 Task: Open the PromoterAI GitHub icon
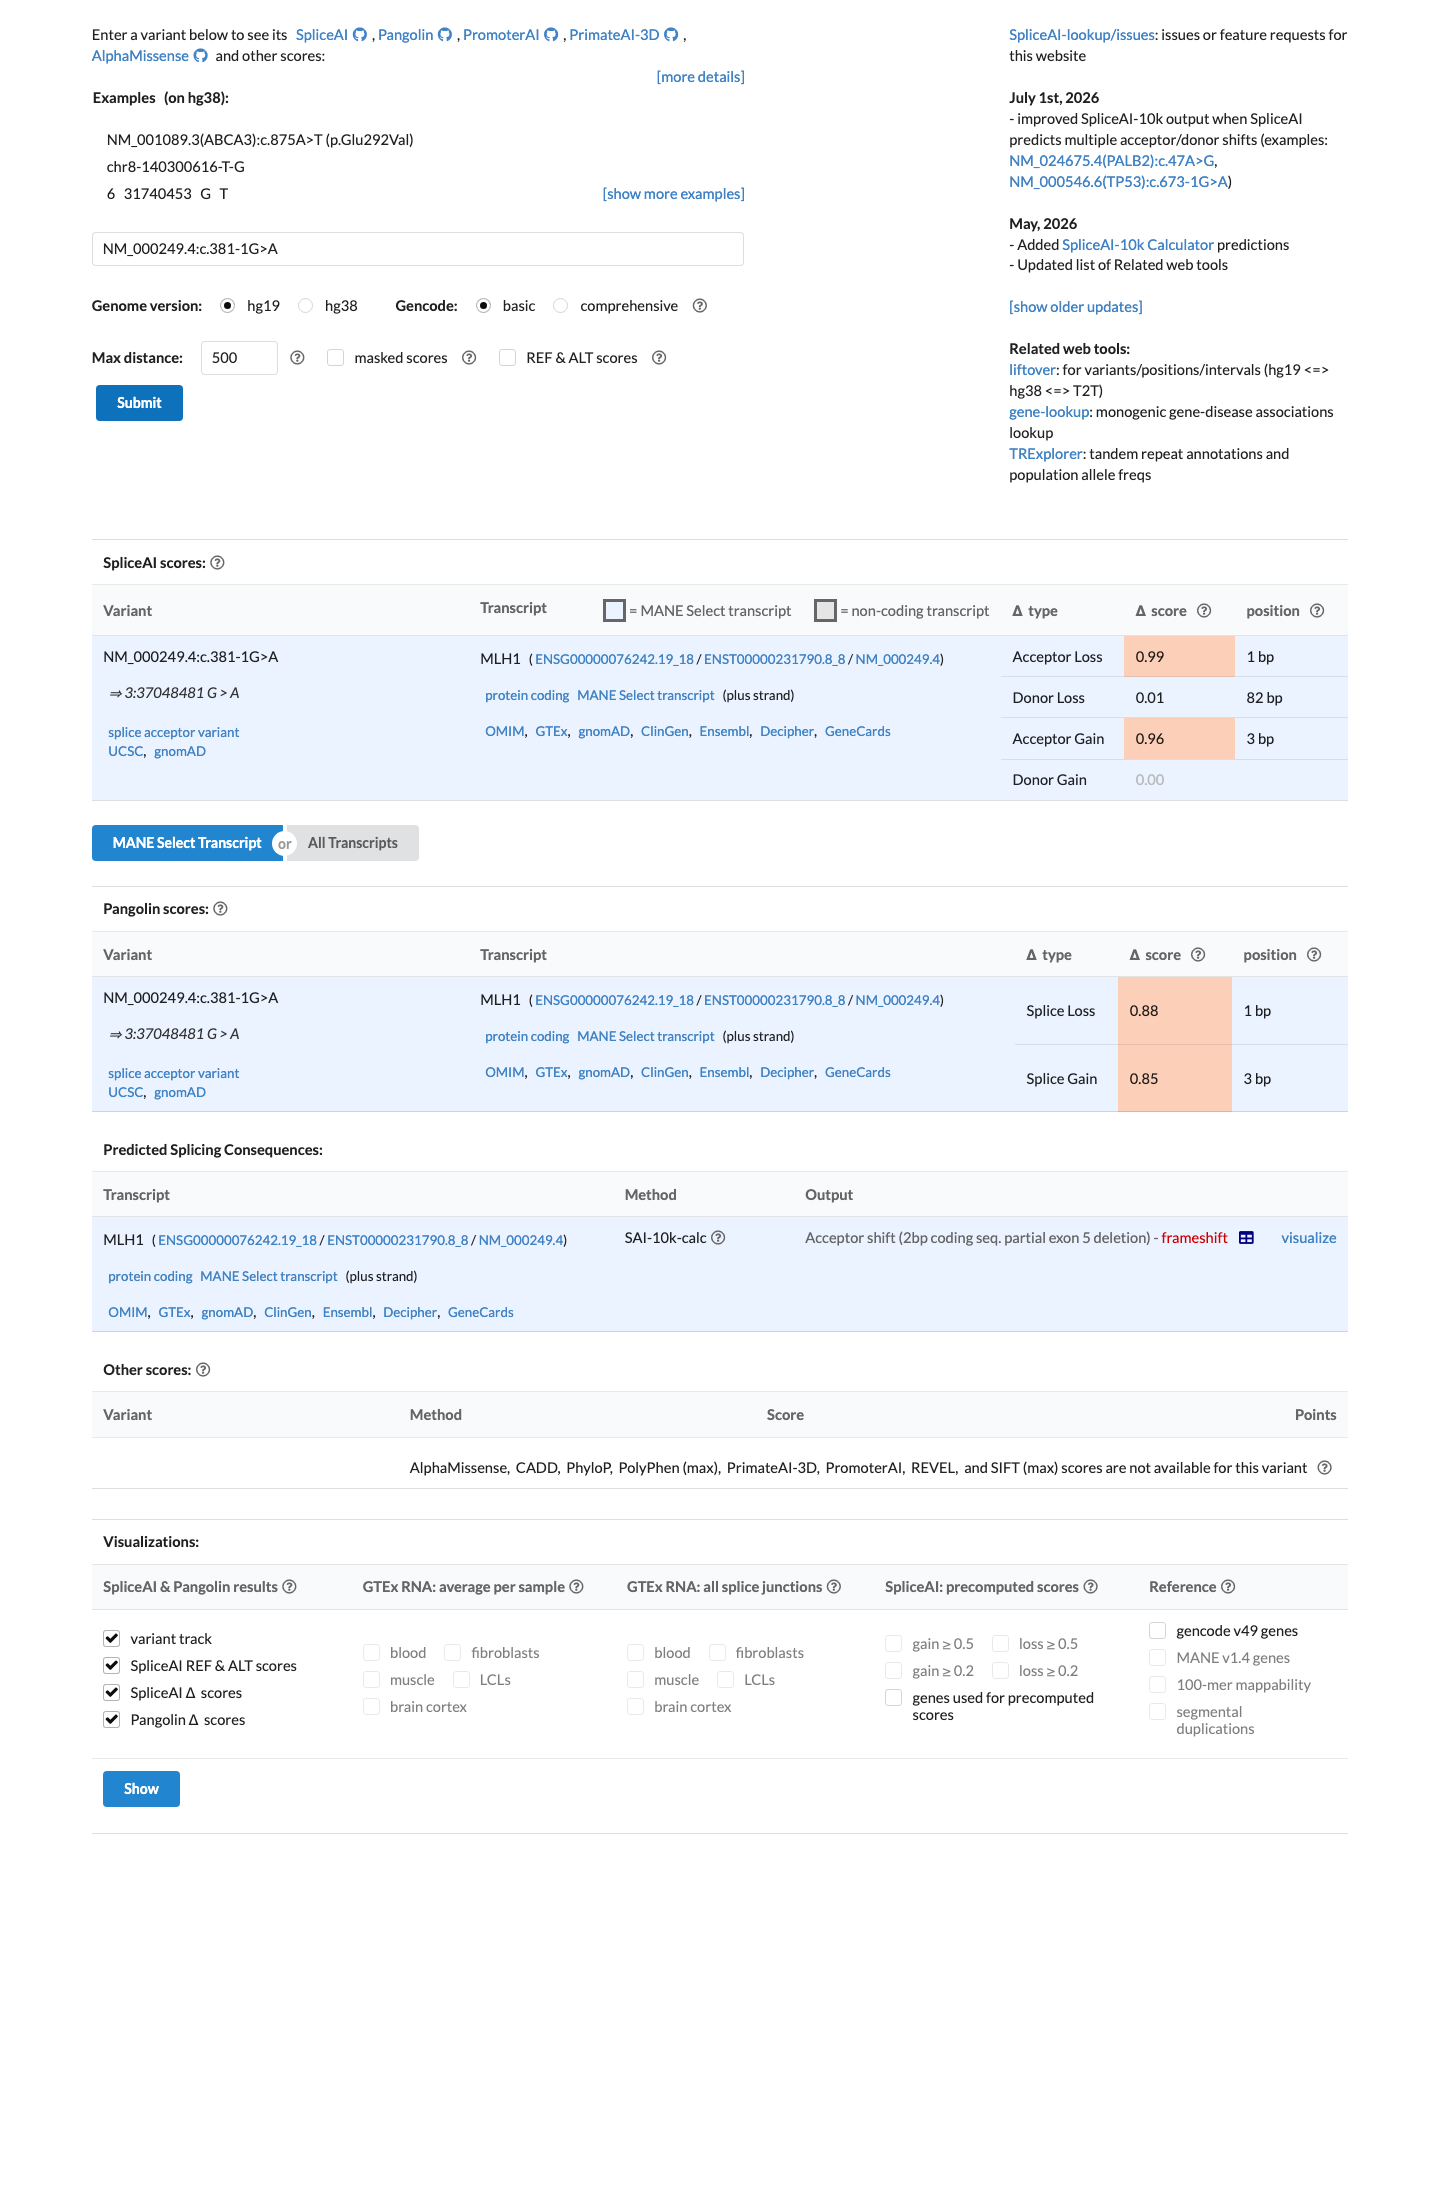(x=551, y=35)
